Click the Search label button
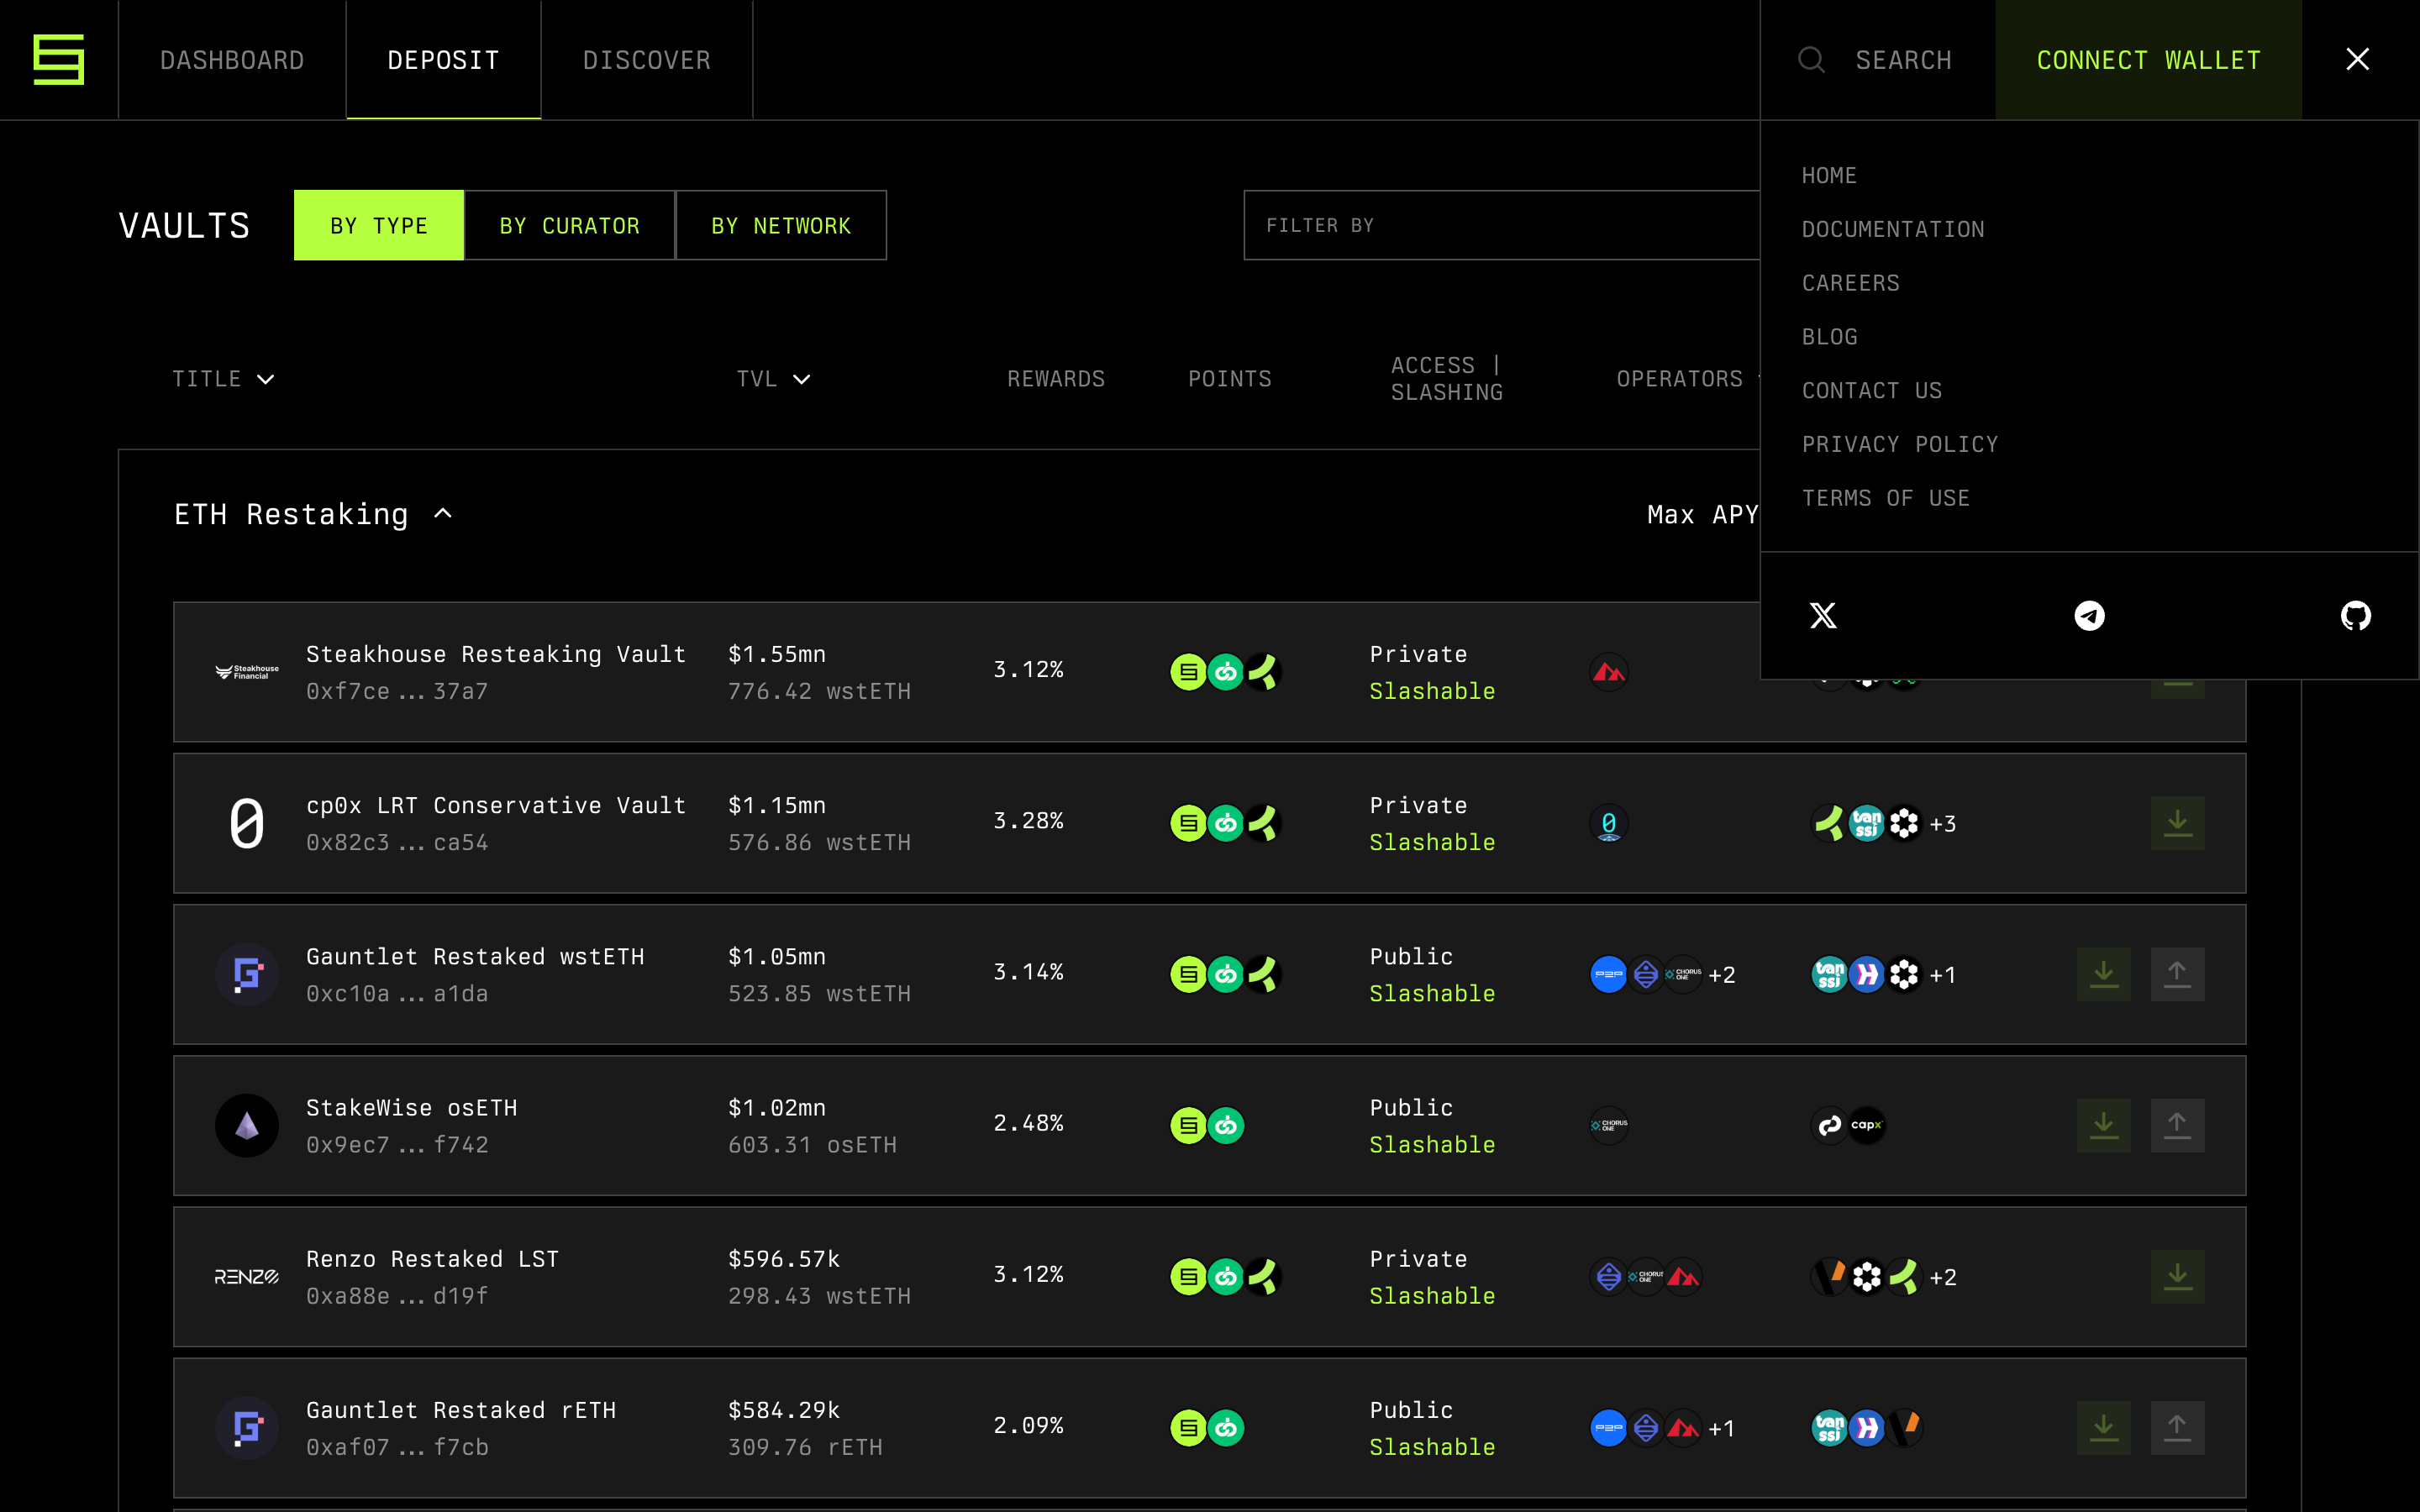This screenshot has width=2420, height=1512. click(1904, 60)
